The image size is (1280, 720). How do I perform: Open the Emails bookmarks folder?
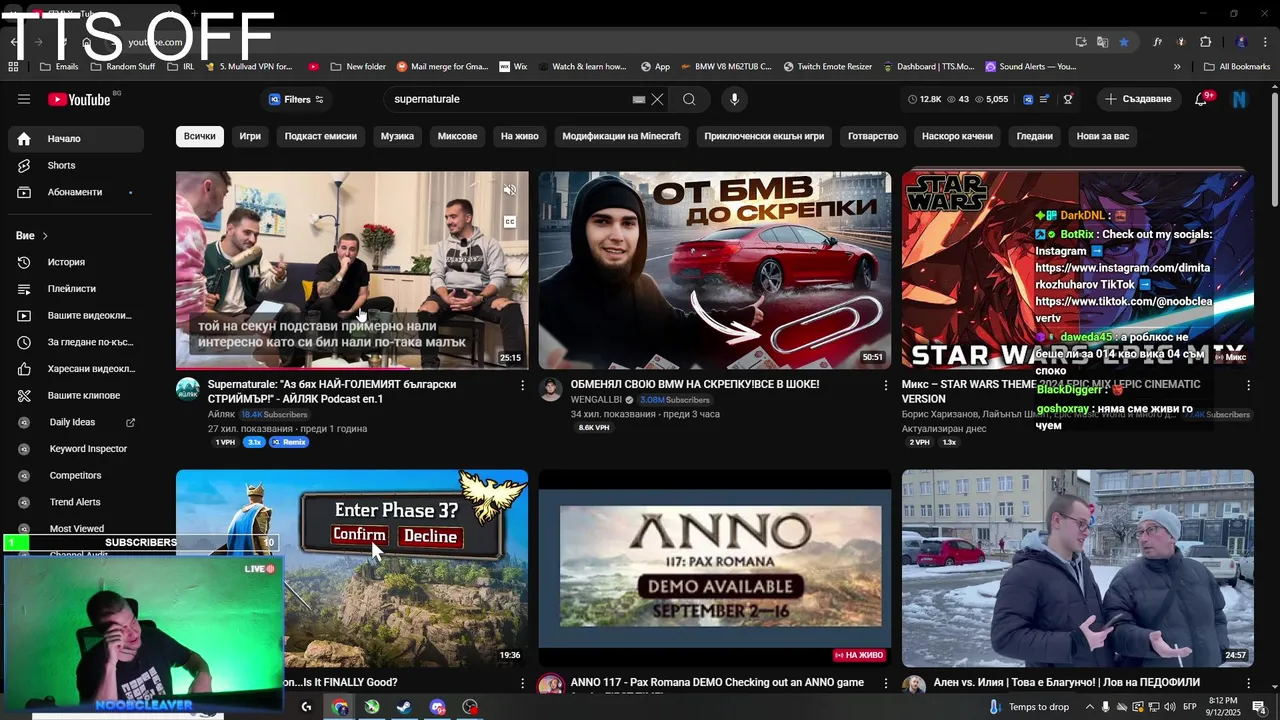[59, 67]
